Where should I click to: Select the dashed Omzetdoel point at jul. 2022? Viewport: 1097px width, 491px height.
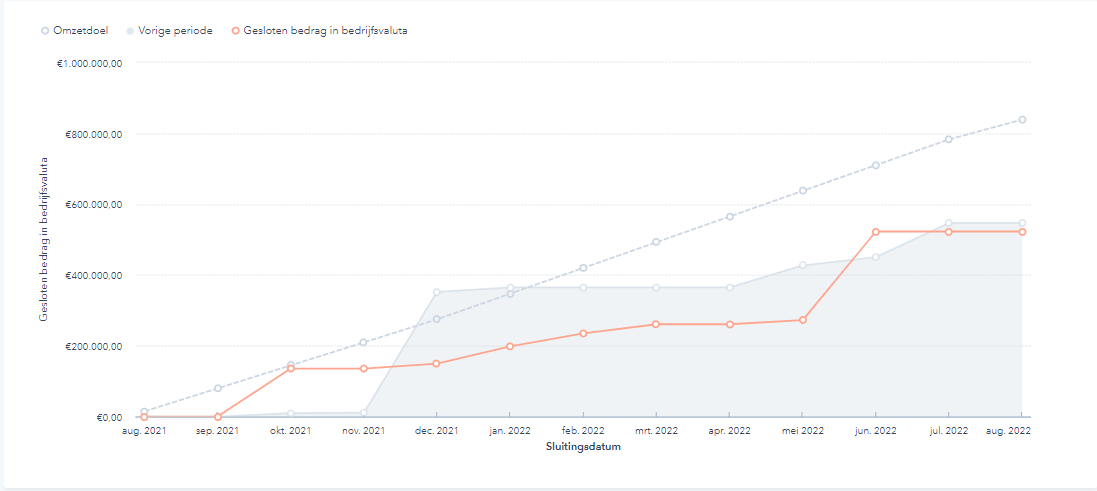pos(949,139)
